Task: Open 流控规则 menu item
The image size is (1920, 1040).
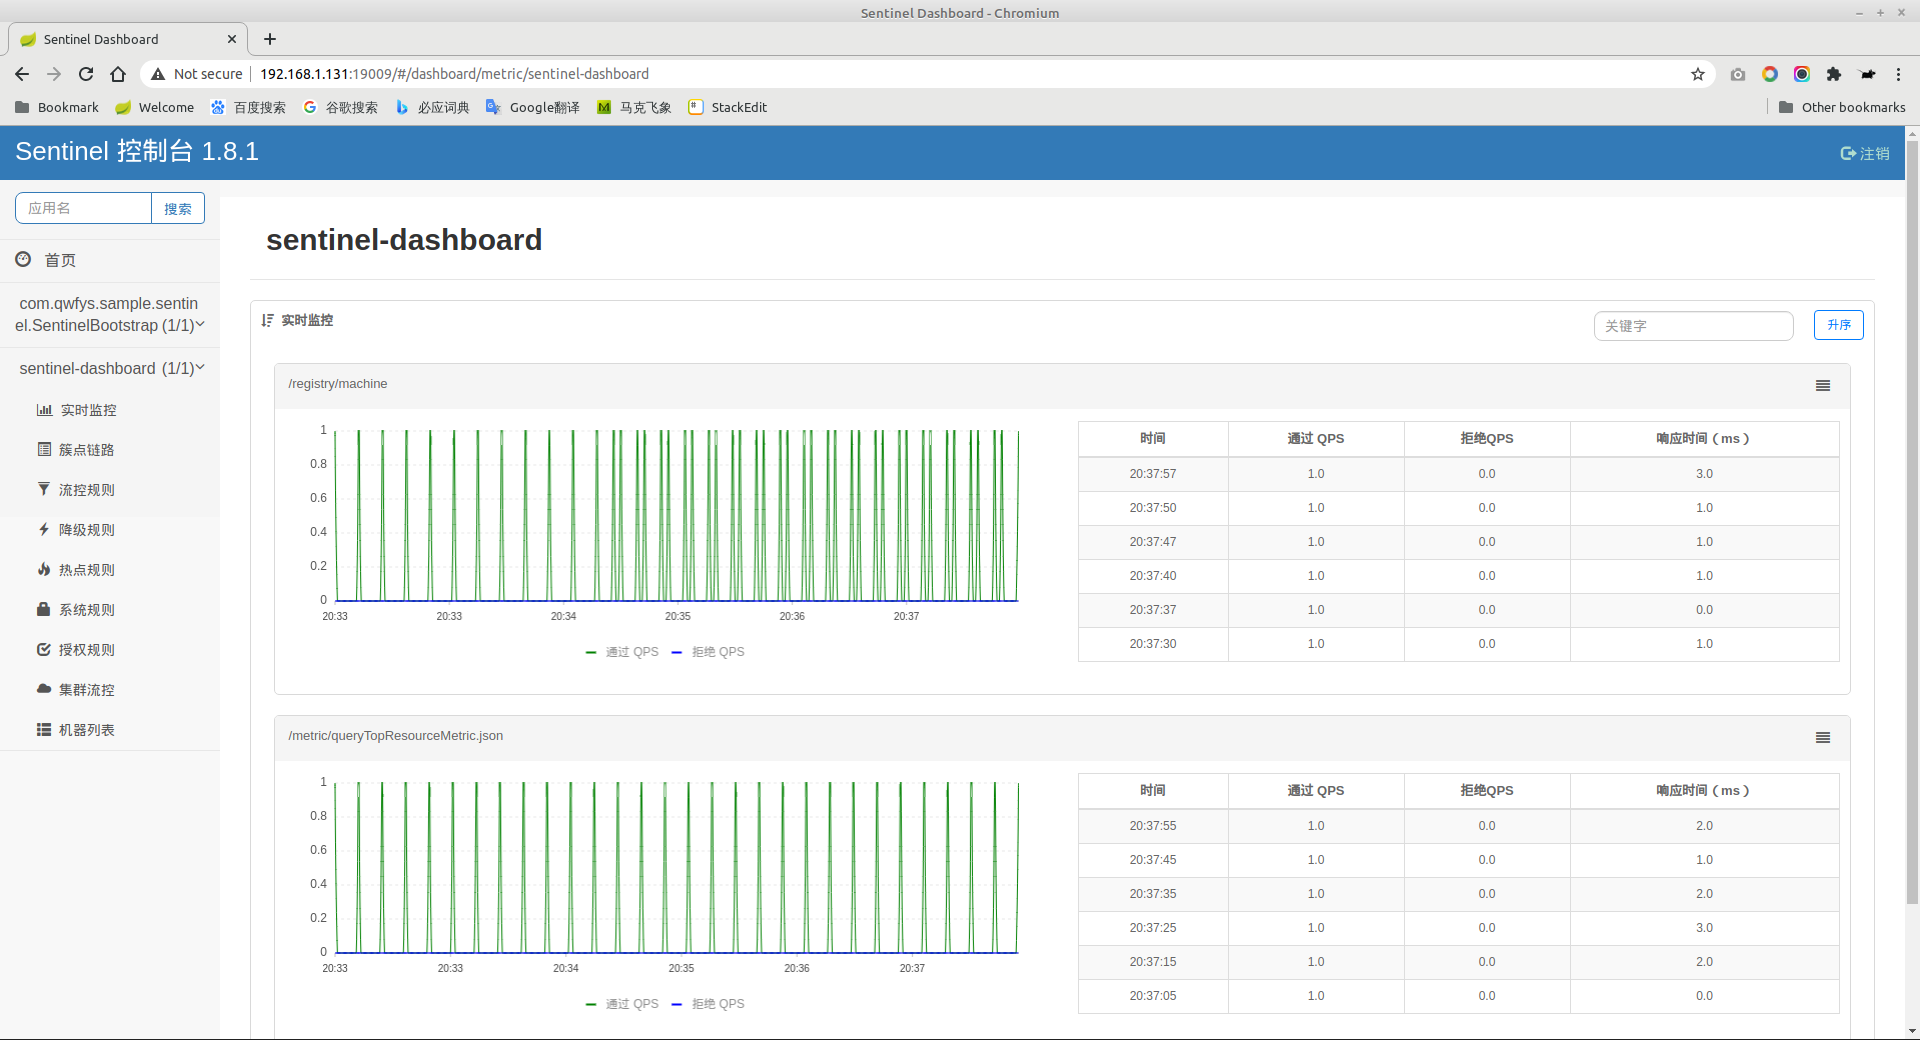Action: pyautogui.click(x=86, y=490)
